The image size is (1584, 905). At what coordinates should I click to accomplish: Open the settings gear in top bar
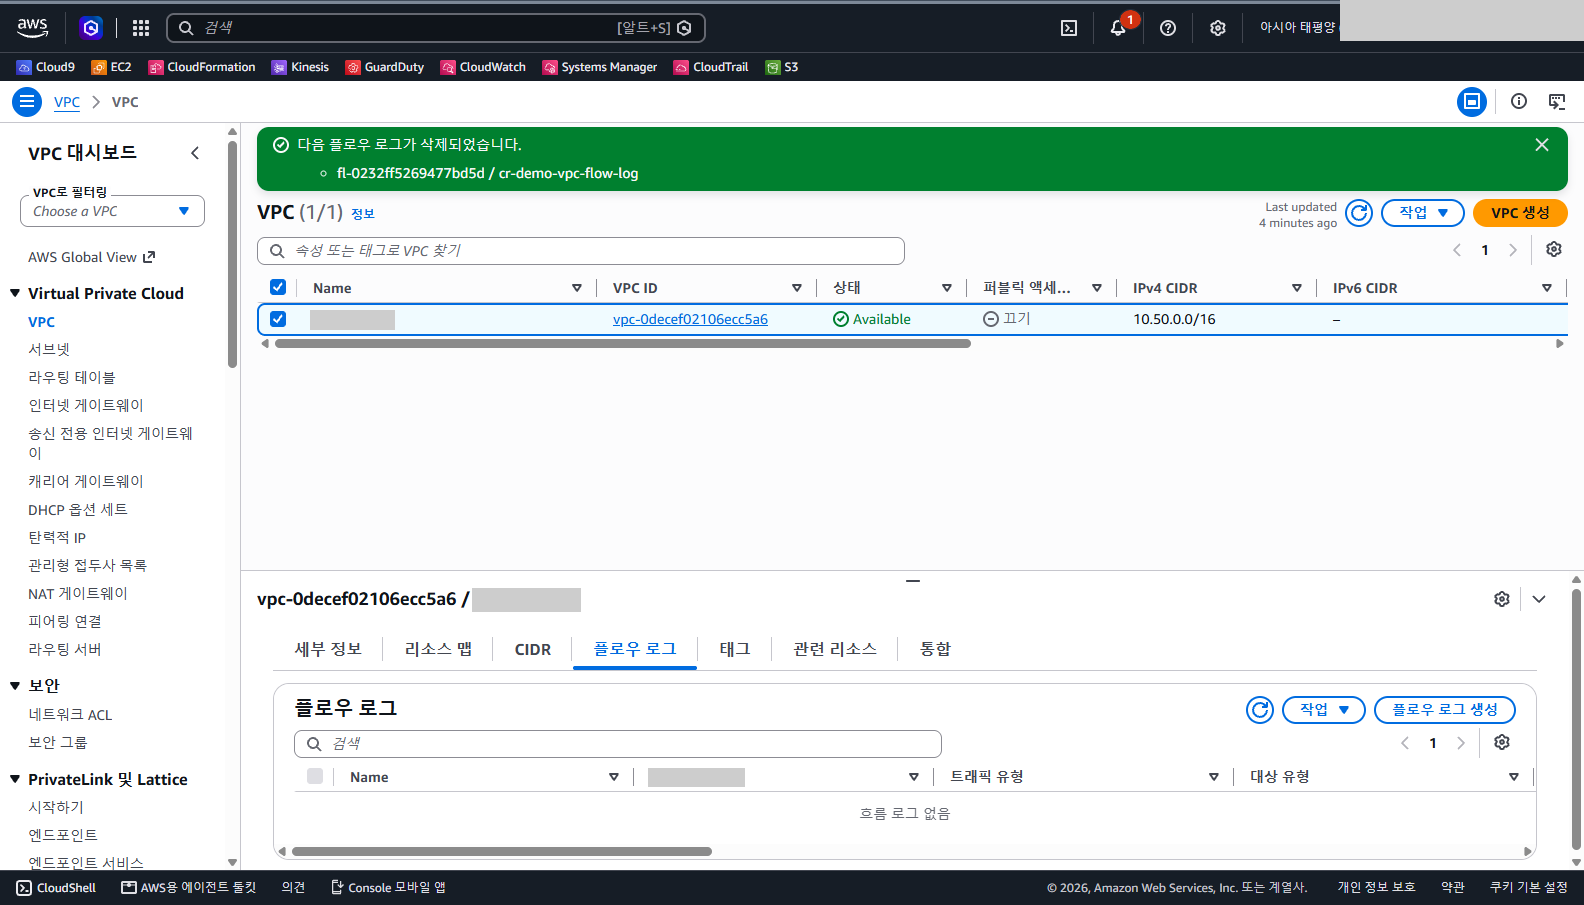pyautogui.click(x=1217, y=28)
